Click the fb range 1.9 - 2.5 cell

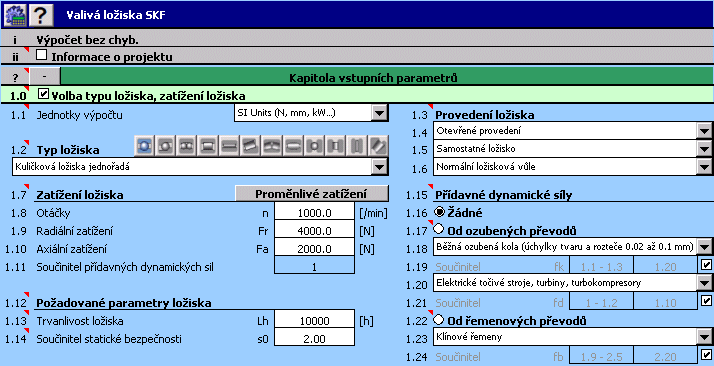tap(601, 357)
